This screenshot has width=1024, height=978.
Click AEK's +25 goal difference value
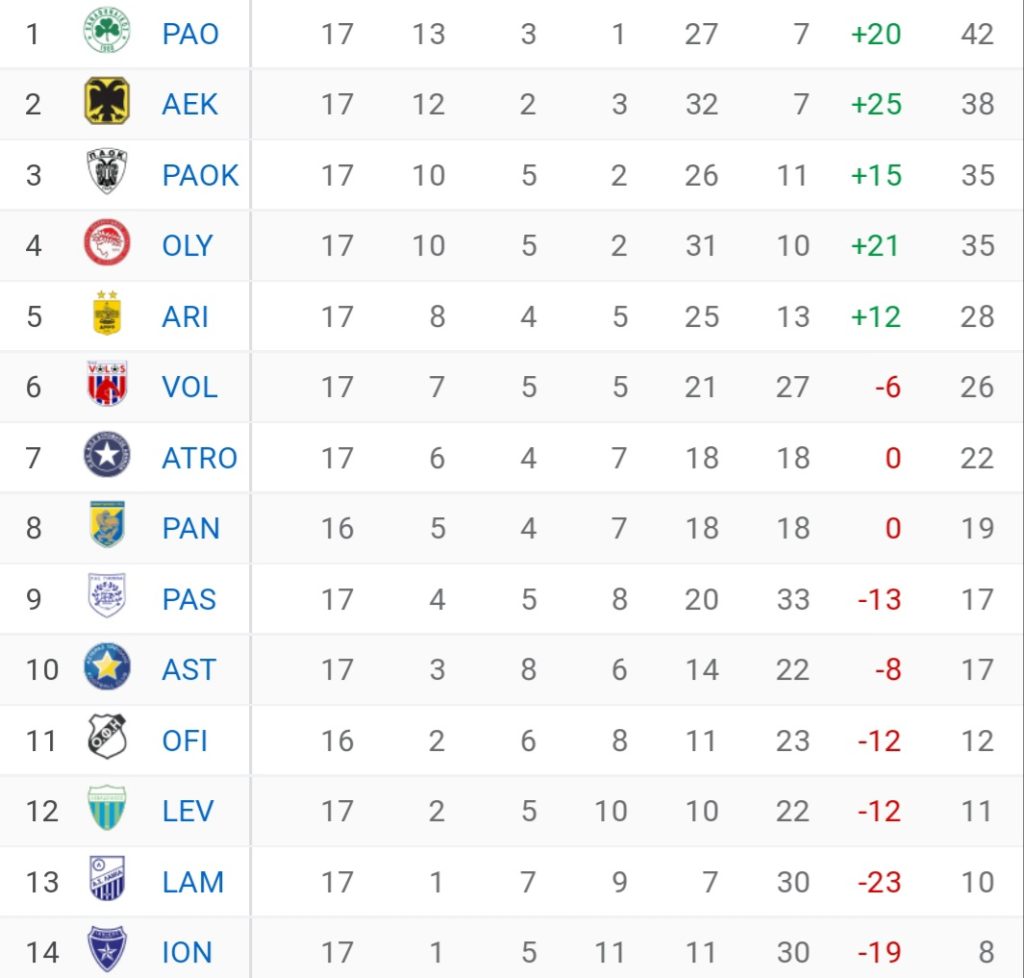tap(876, 104)
